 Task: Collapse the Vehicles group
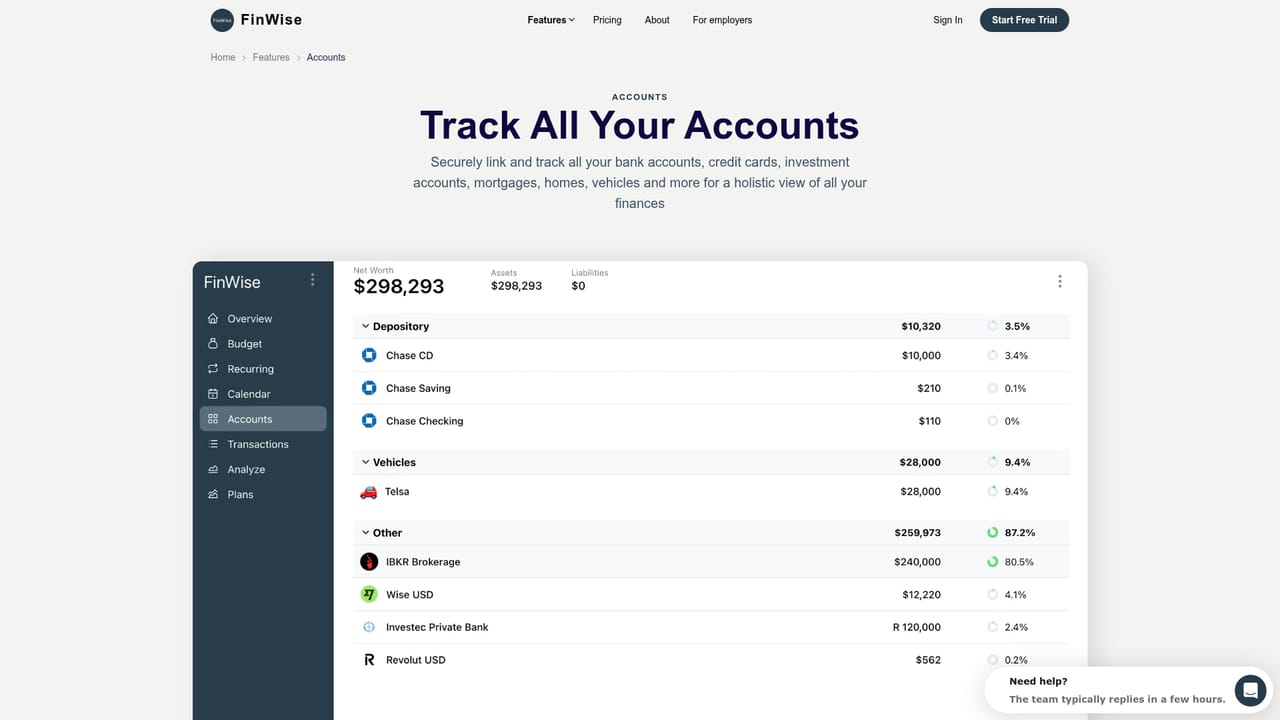[365, 462]
